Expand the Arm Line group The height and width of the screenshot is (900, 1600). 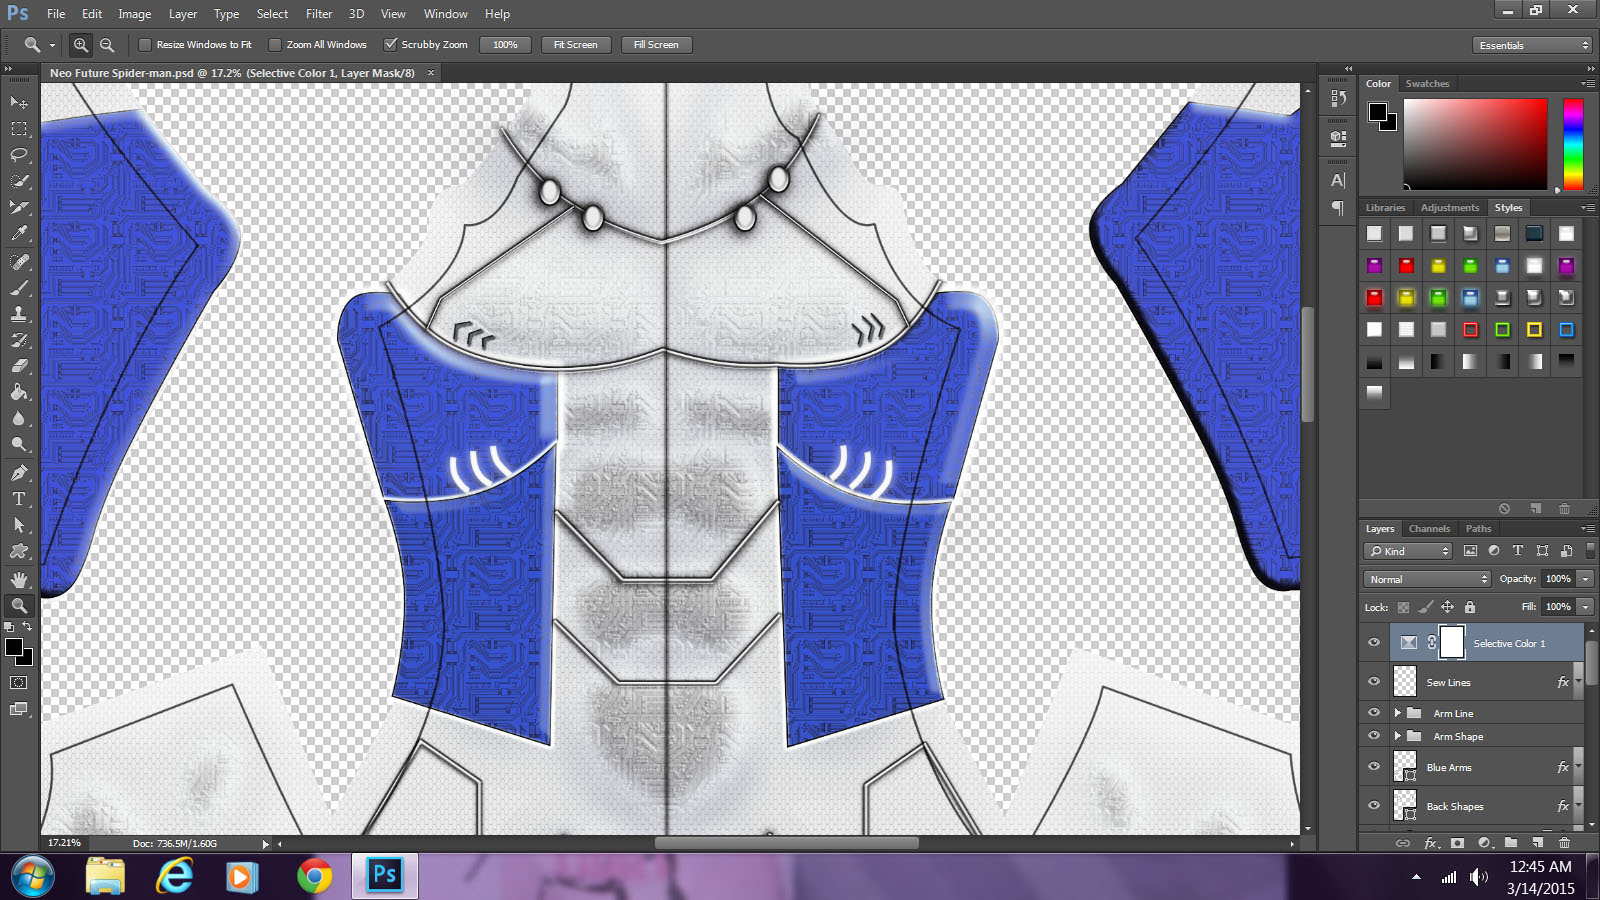click(x=1397, y=713)
